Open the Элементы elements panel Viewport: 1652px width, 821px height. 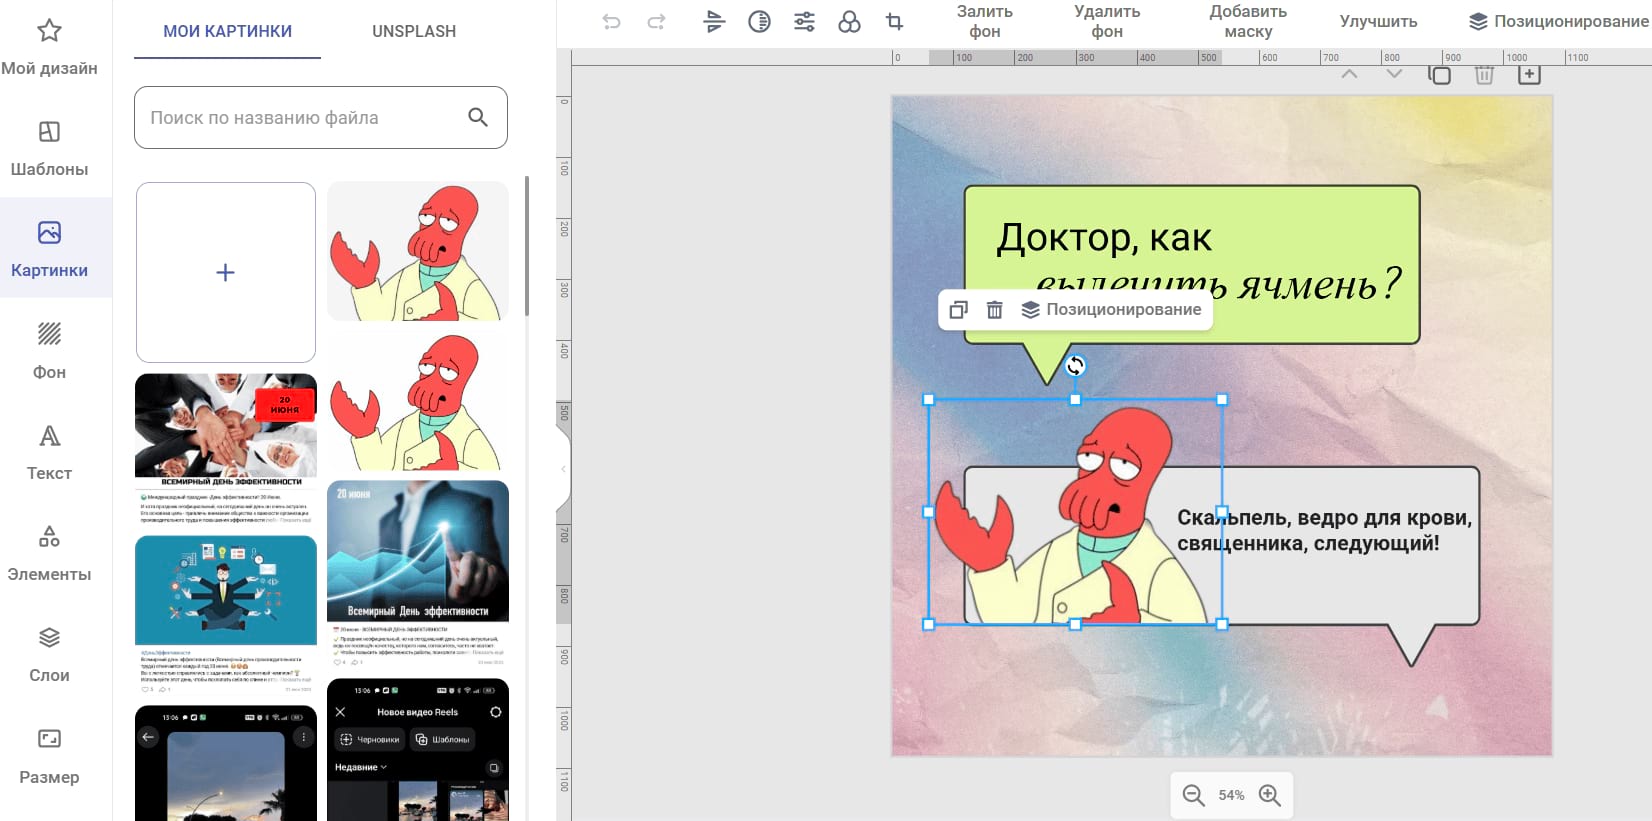click(49, 553)
